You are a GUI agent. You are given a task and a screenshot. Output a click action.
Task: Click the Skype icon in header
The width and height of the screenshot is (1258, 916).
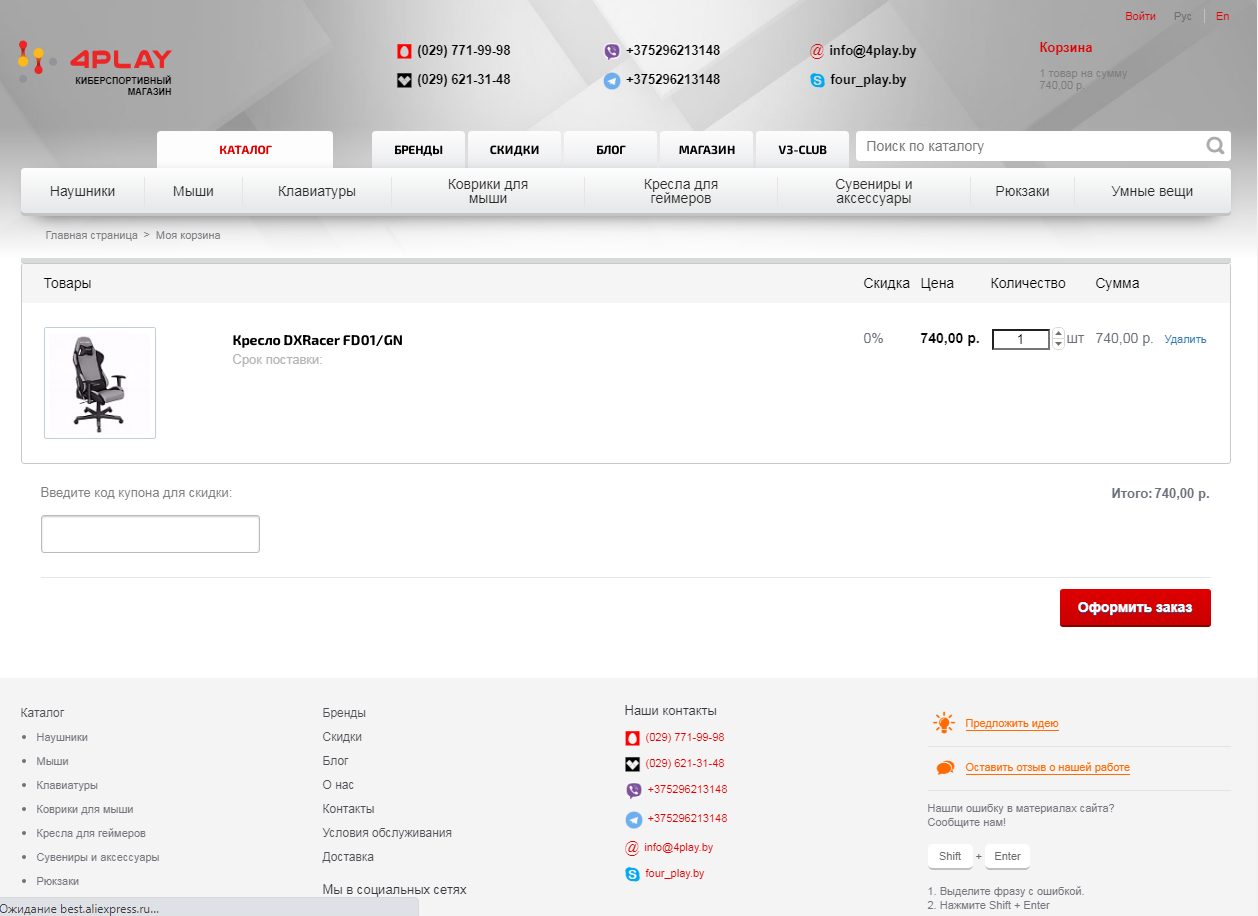click(817, 80)
